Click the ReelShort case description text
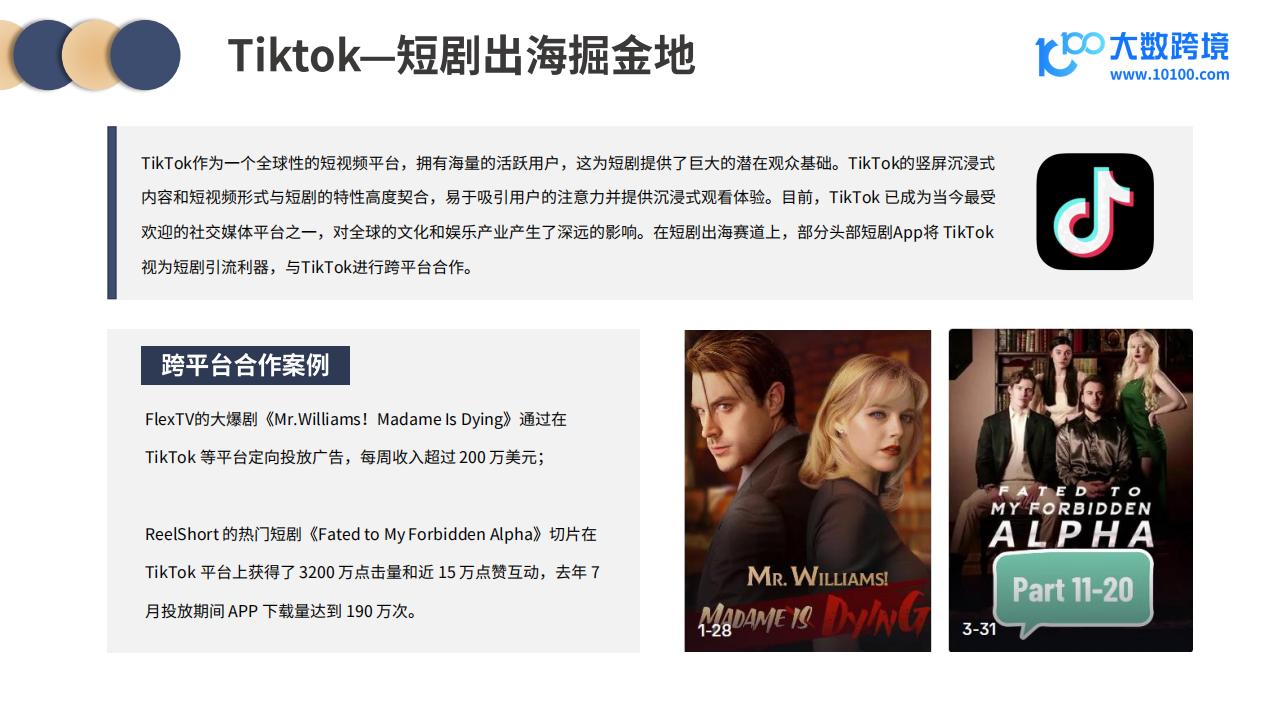Screen dimensions: 1280x720 [372, 573]
